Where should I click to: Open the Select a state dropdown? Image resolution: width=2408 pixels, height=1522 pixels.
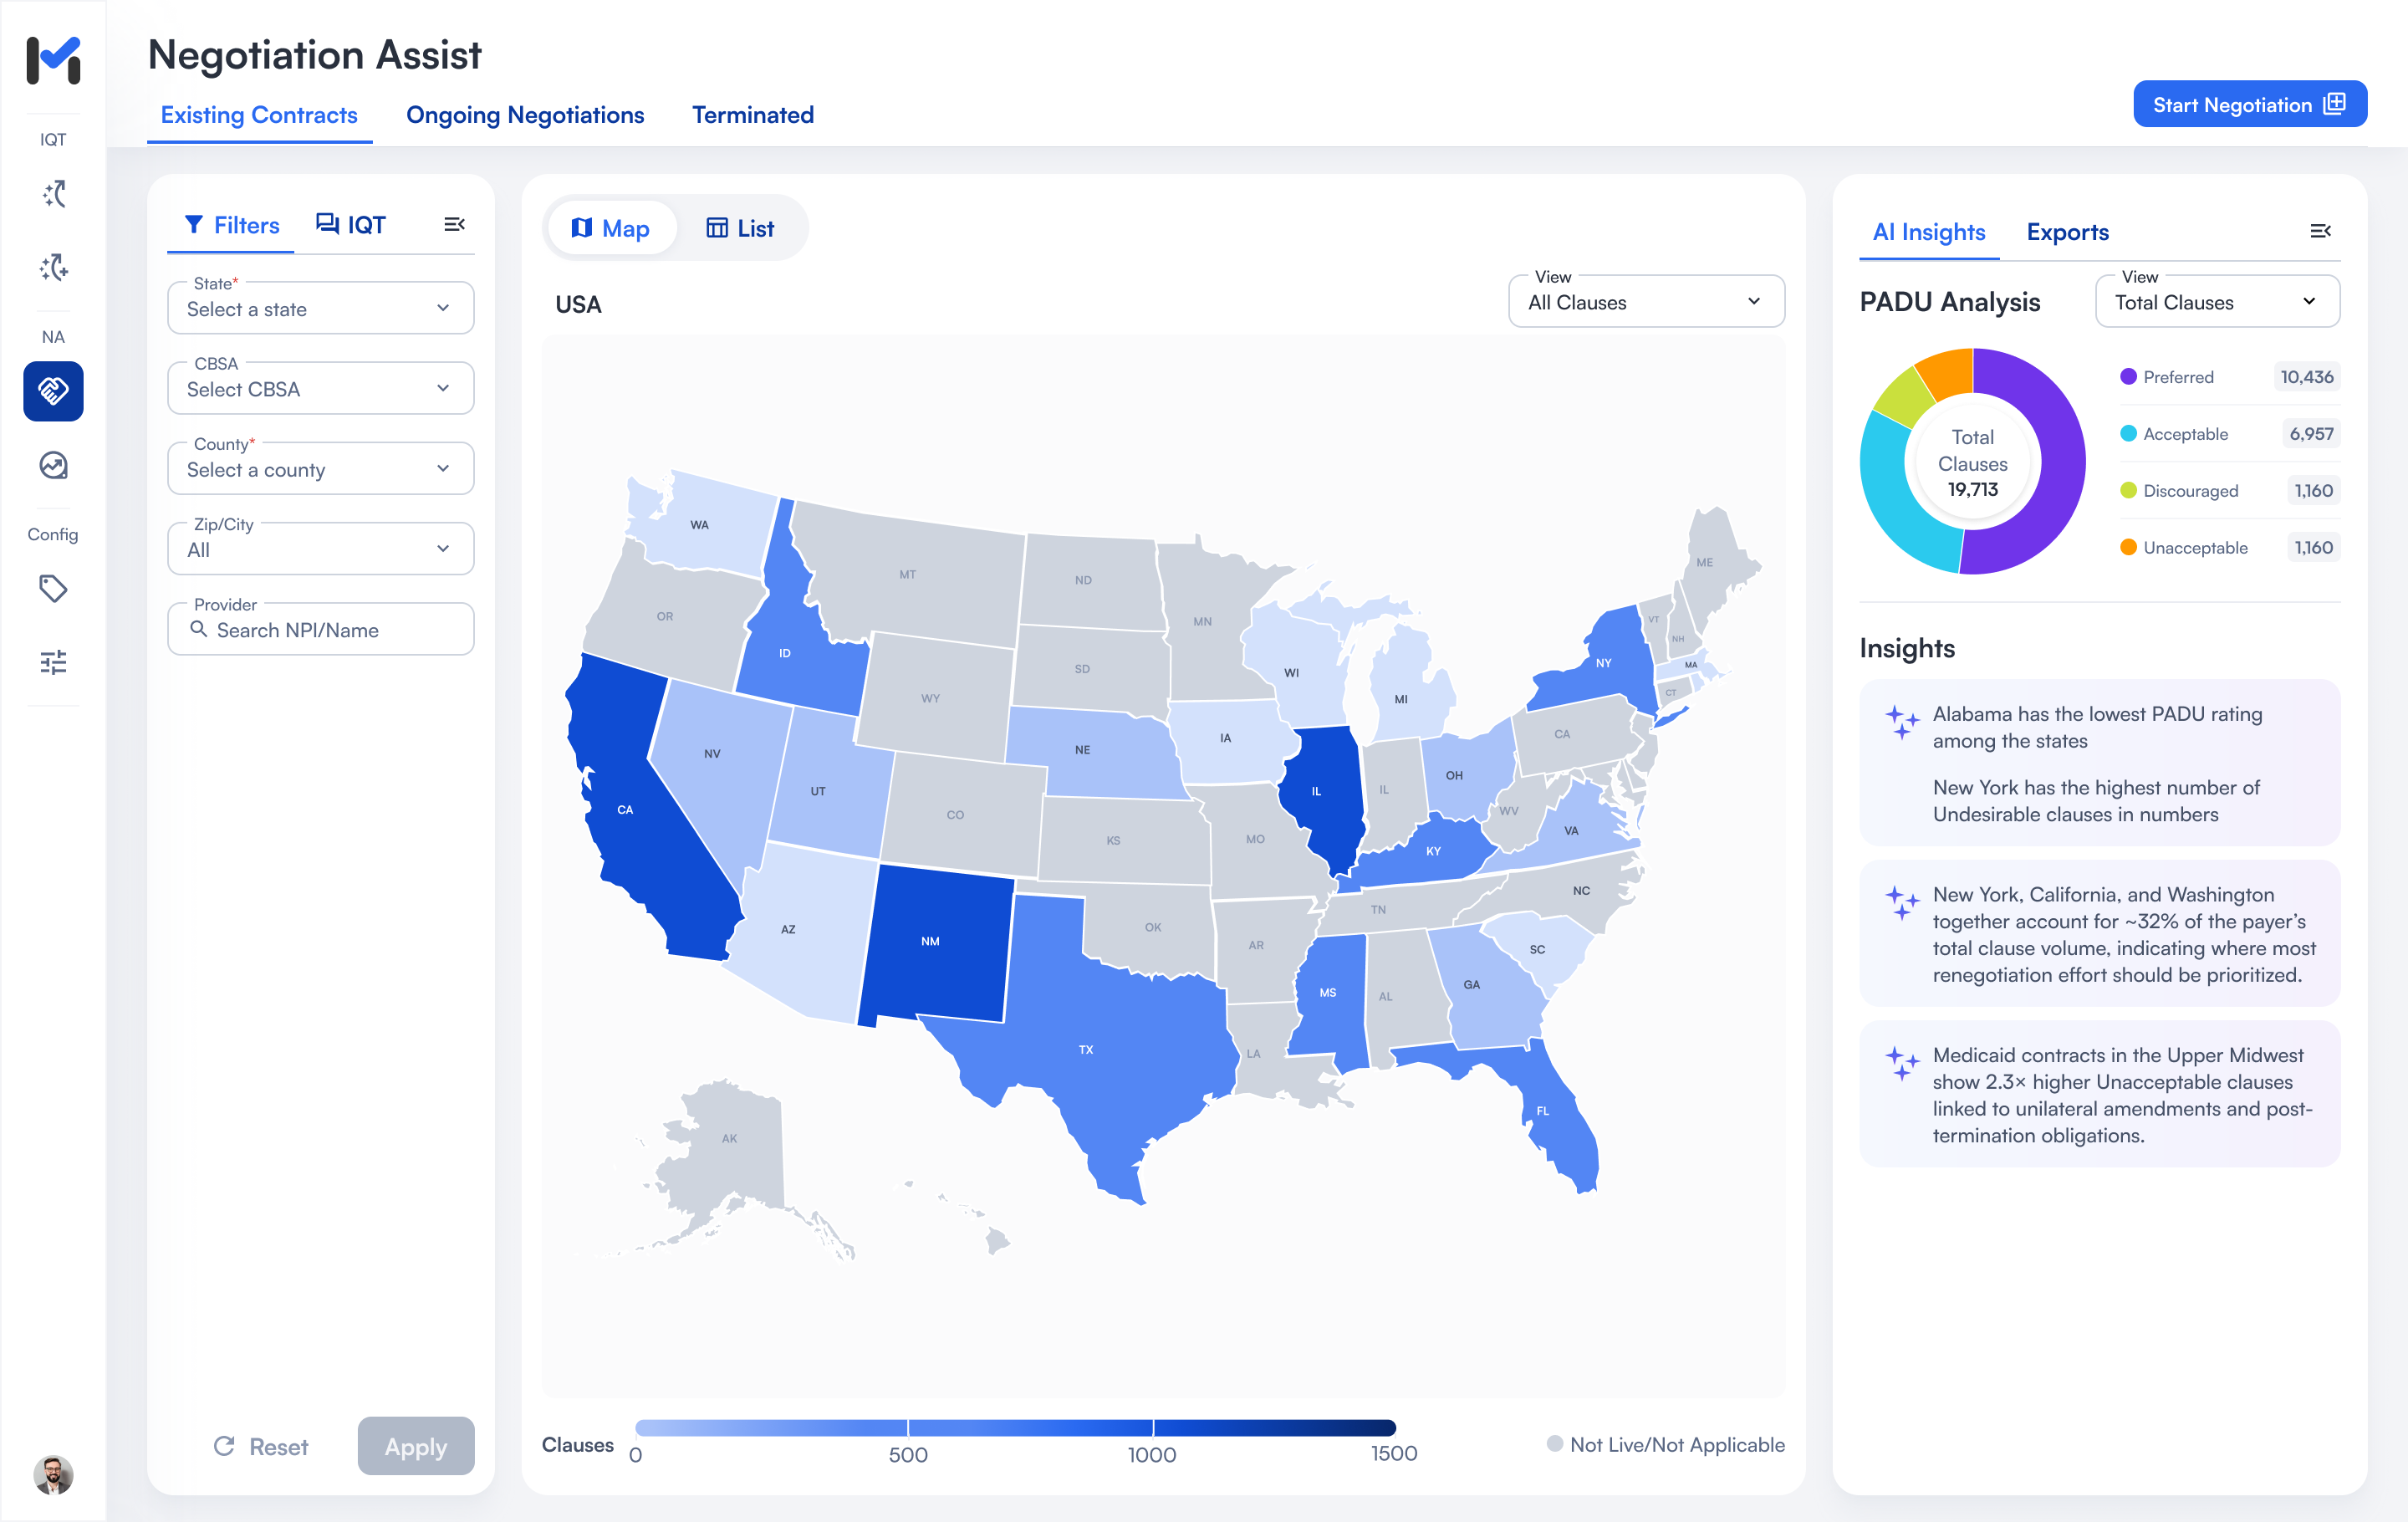pos(320,308)
